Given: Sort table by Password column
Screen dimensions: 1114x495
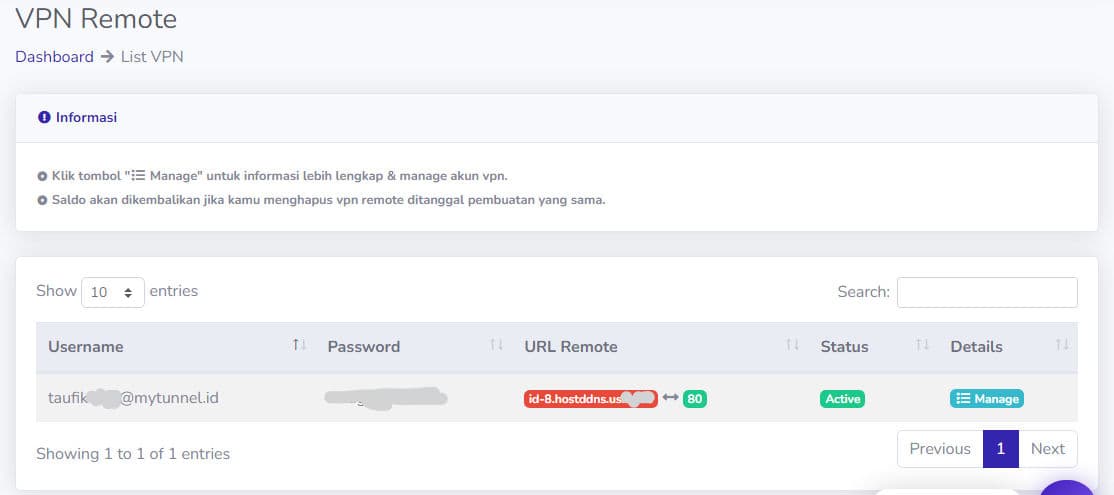Looking at the screenshot, I should click(413, 347).
